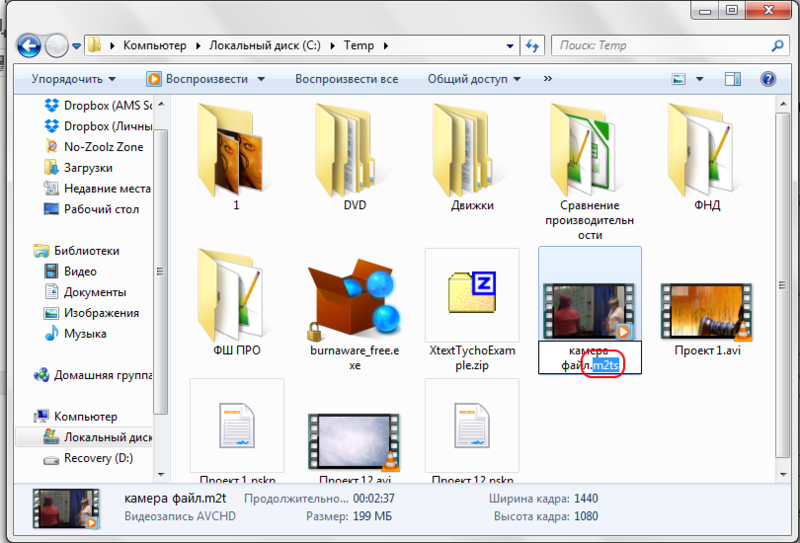800x543 pixels.
Task: Open the Изображения library
Action: [x=91, y=313]
